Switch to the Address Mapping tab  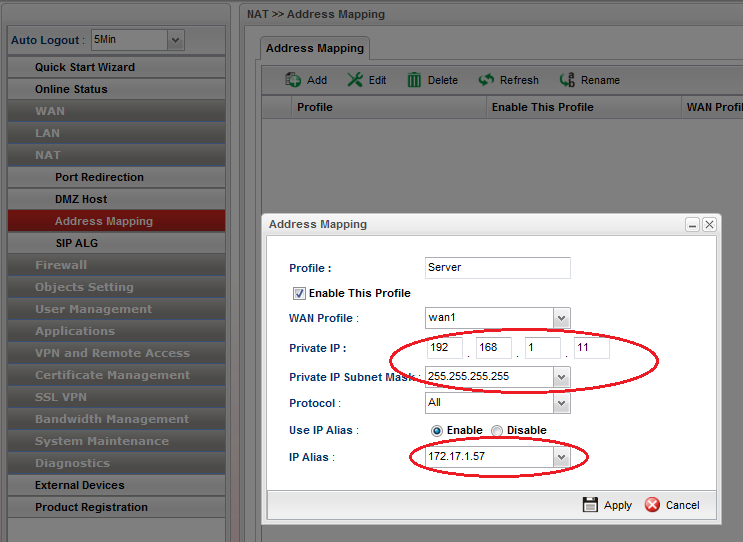[315, 48]
